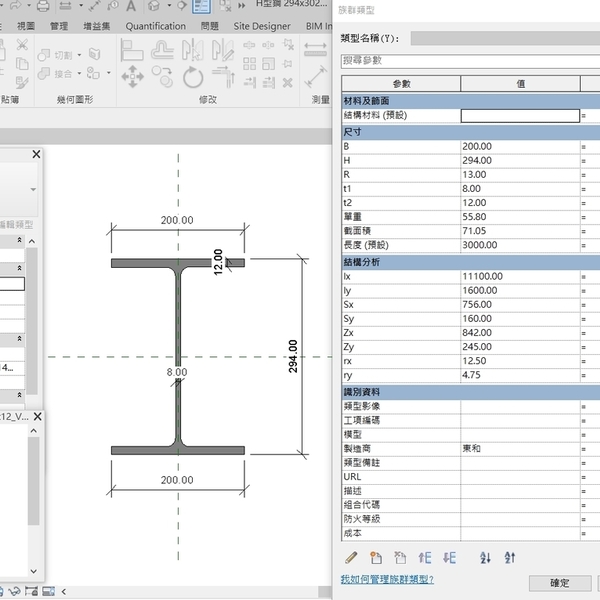Click the Delete Parameter icon
This screenshot has height=600, width=600.
400,557
